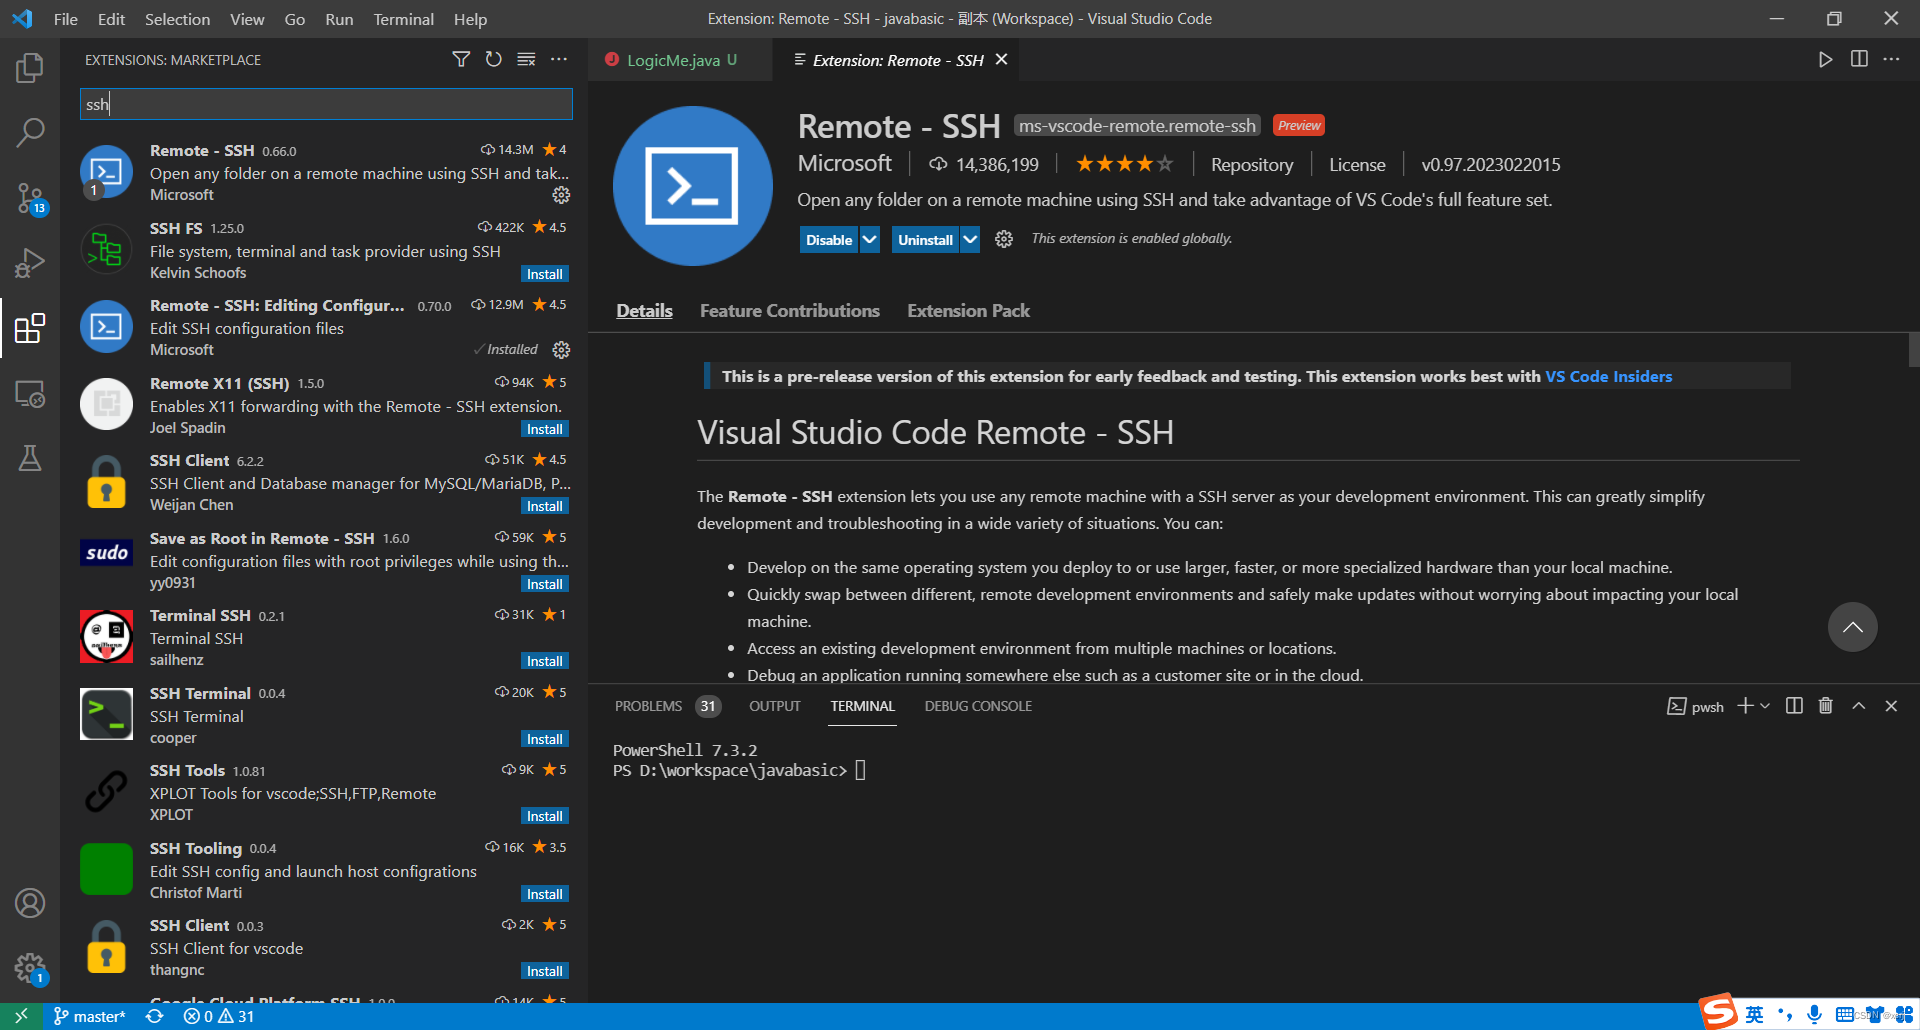Switch to the LogicMe.java tab
This screenshot has width=1920, height=1030.
(674, 59)
